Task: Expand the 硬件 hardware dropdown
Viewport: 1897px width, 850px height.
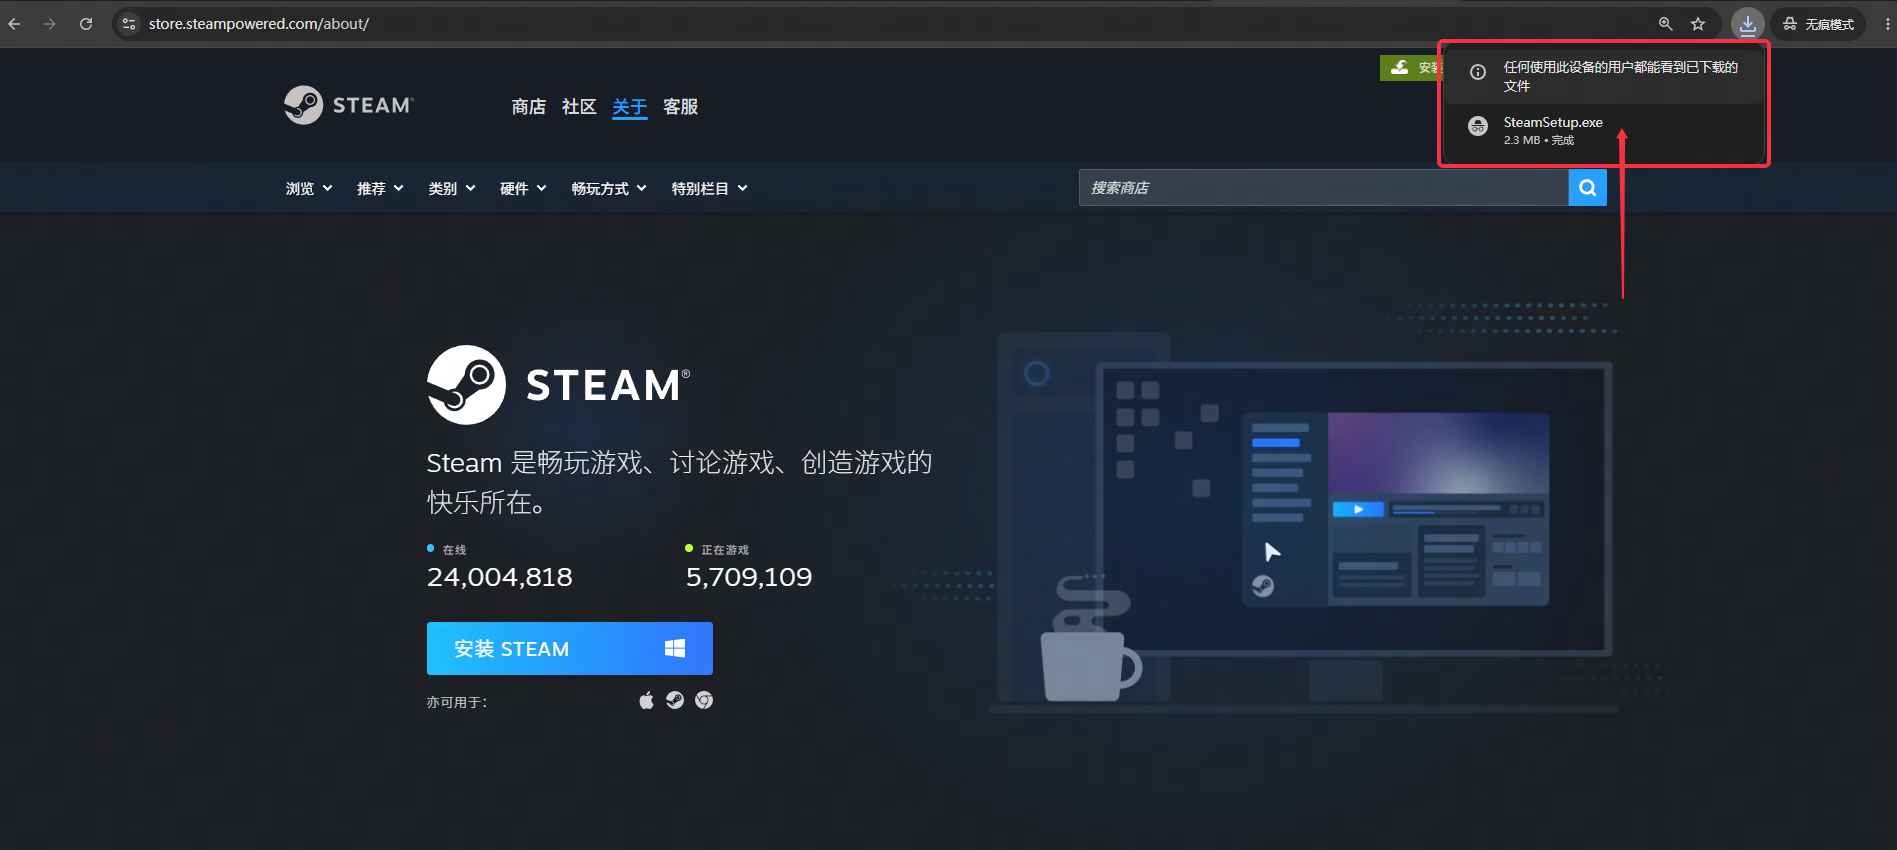Action: click(x=523, y=189)
